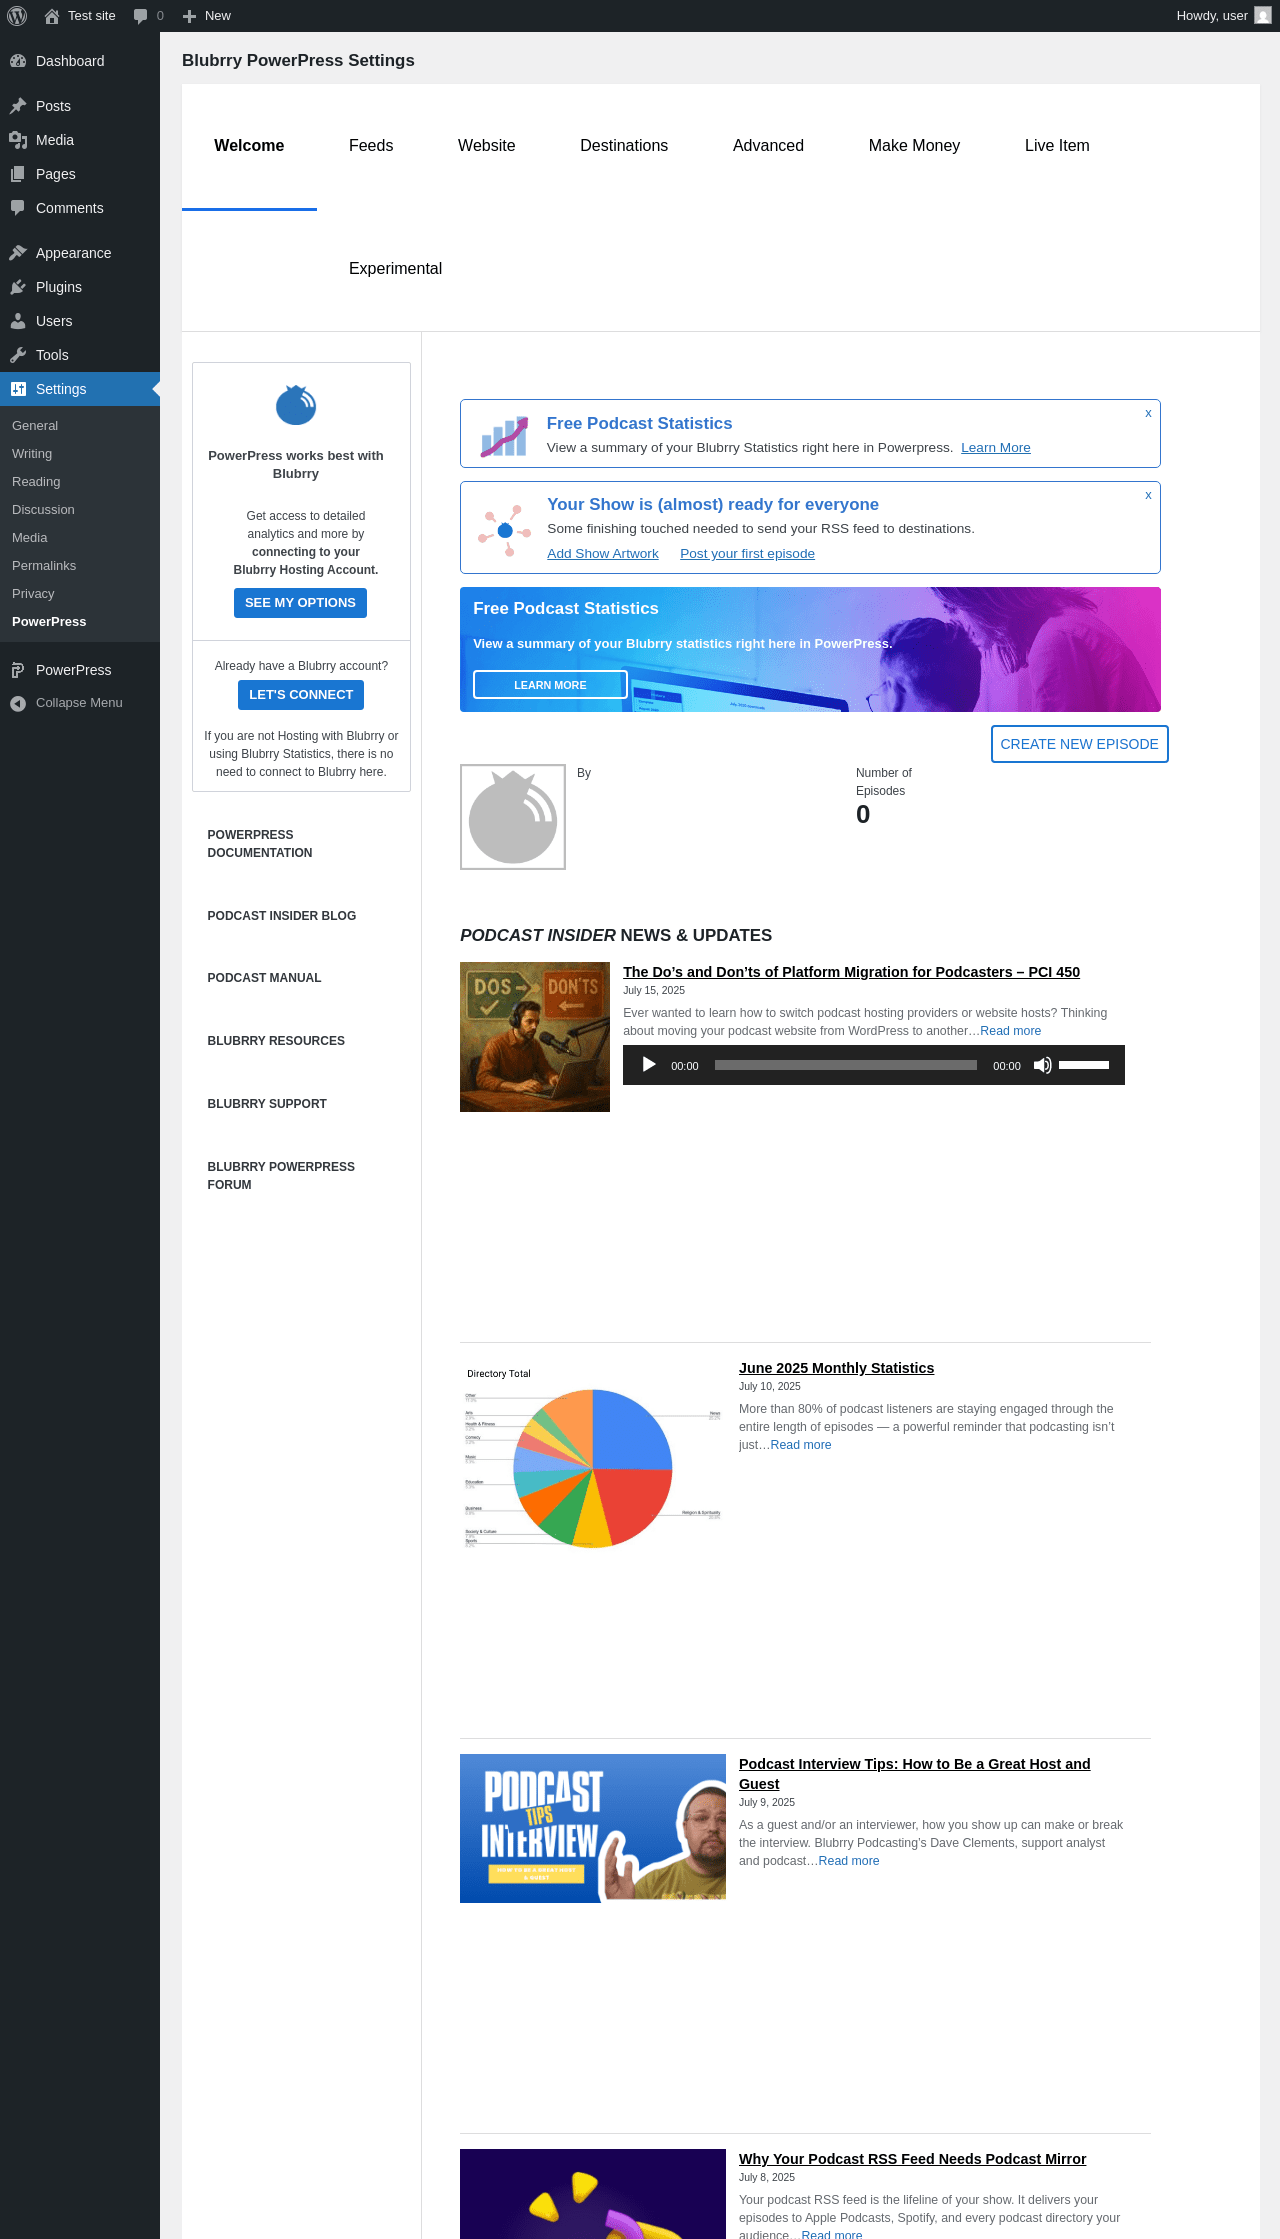The height and width of the screenshot is (2239, 1280).
Task: Open Users in the sidebar
Action: point(80,321)
